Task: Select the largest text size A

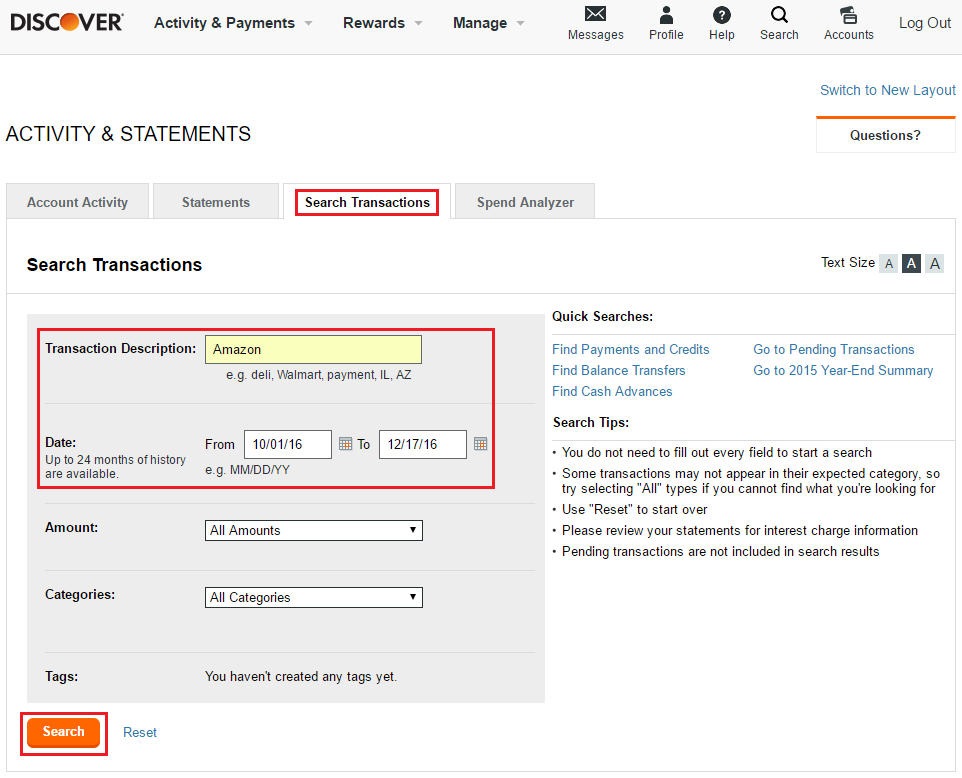Action: click(x=934, y=264)
